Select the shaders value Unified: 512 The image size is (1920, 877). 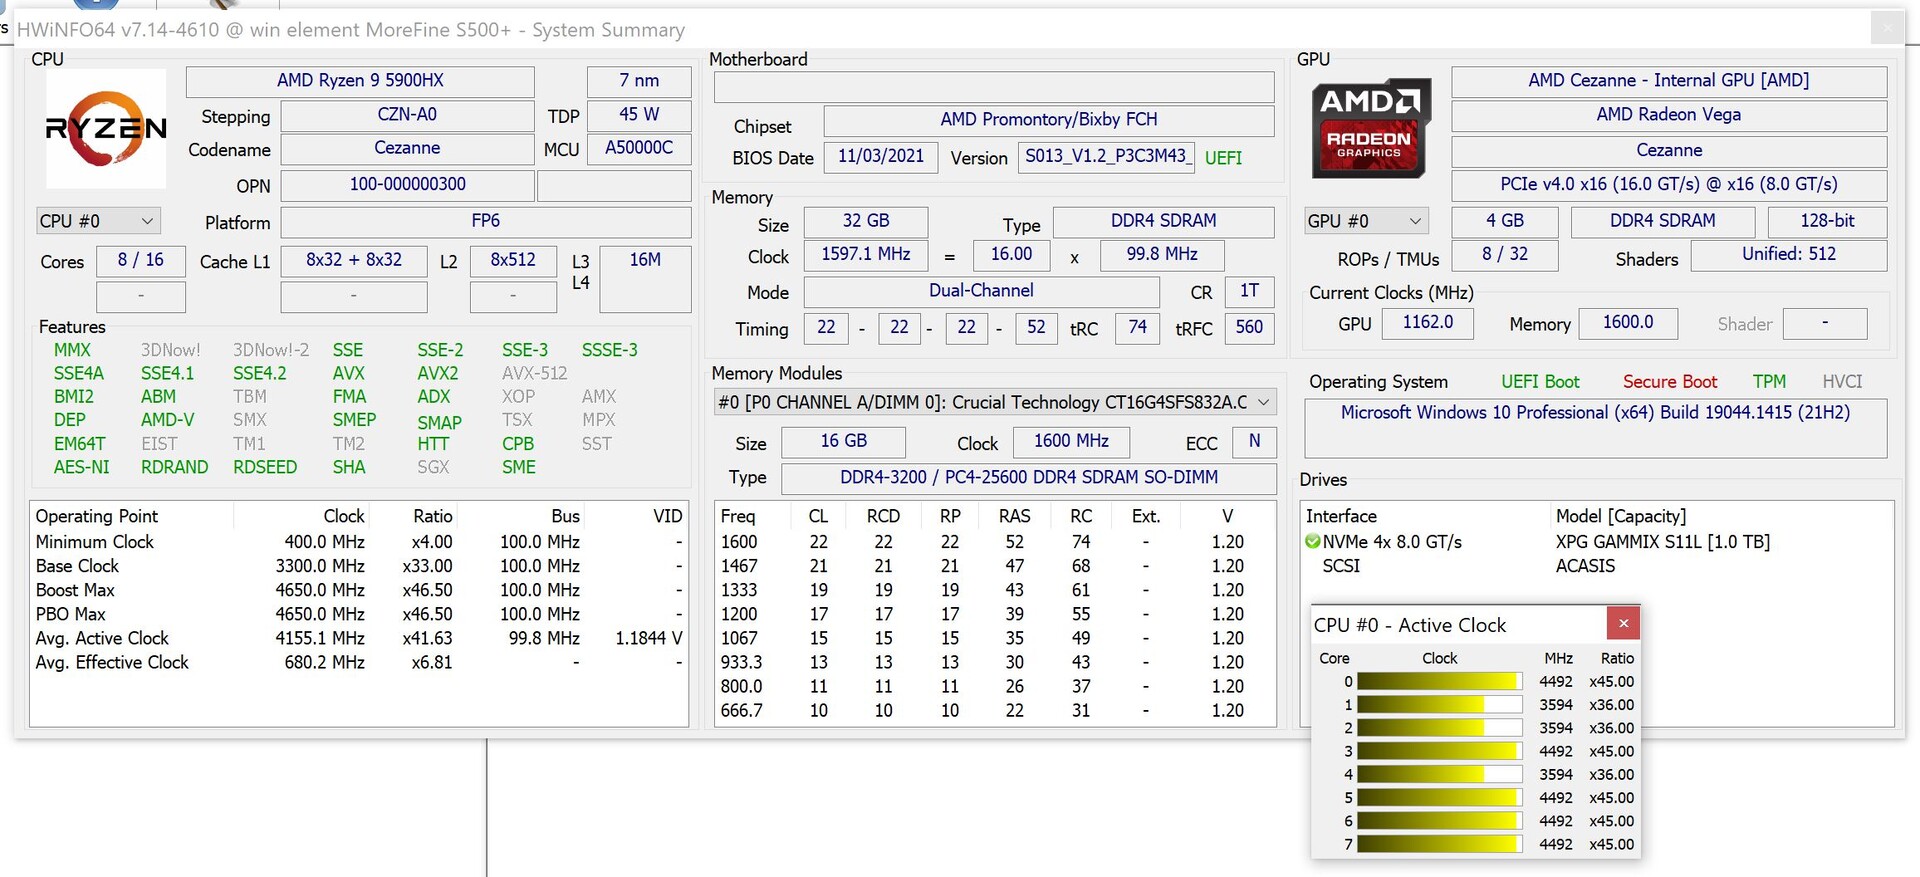coord(1789,255)
